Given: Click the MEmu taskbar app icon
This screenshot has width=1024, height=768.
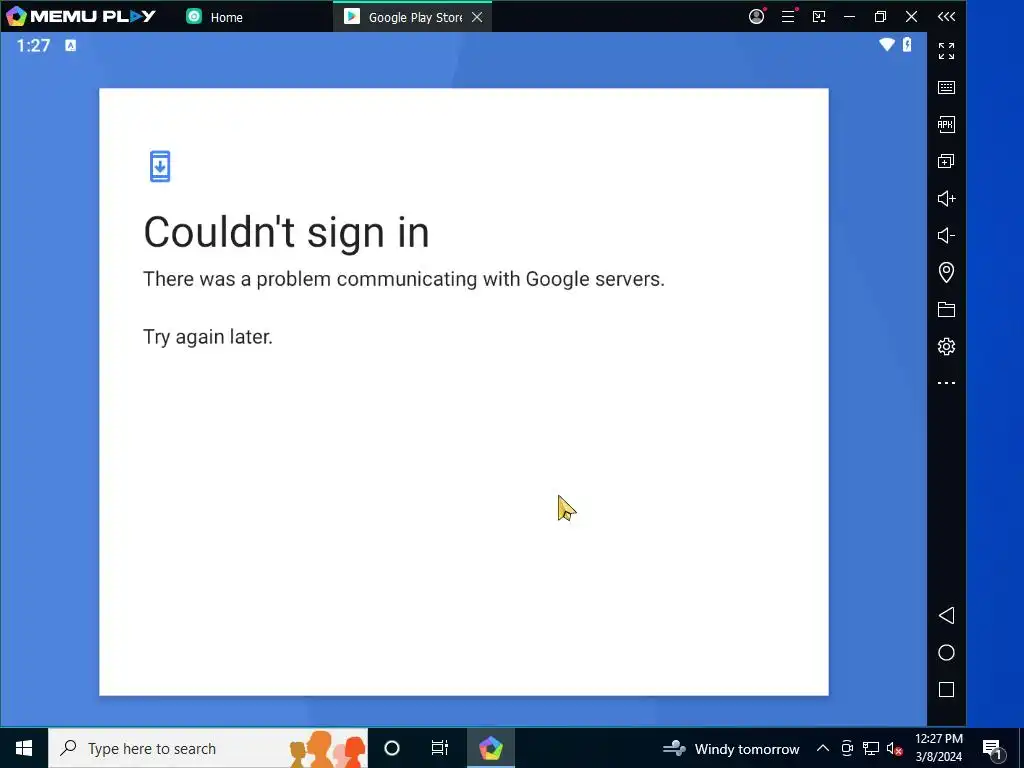Looking at the screenshot, I should pos(490,748).
